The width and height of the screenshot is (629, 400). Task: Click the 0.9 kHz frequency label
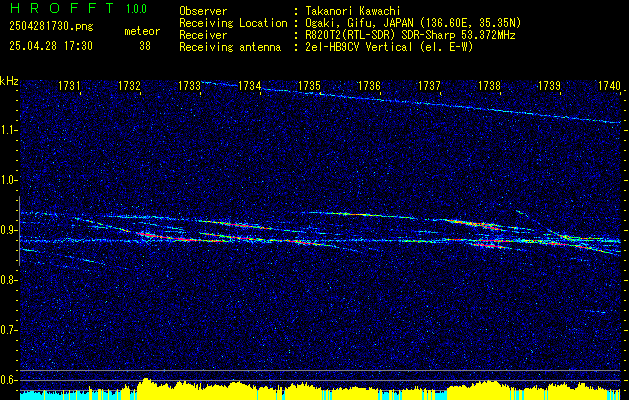click(9, 230)
